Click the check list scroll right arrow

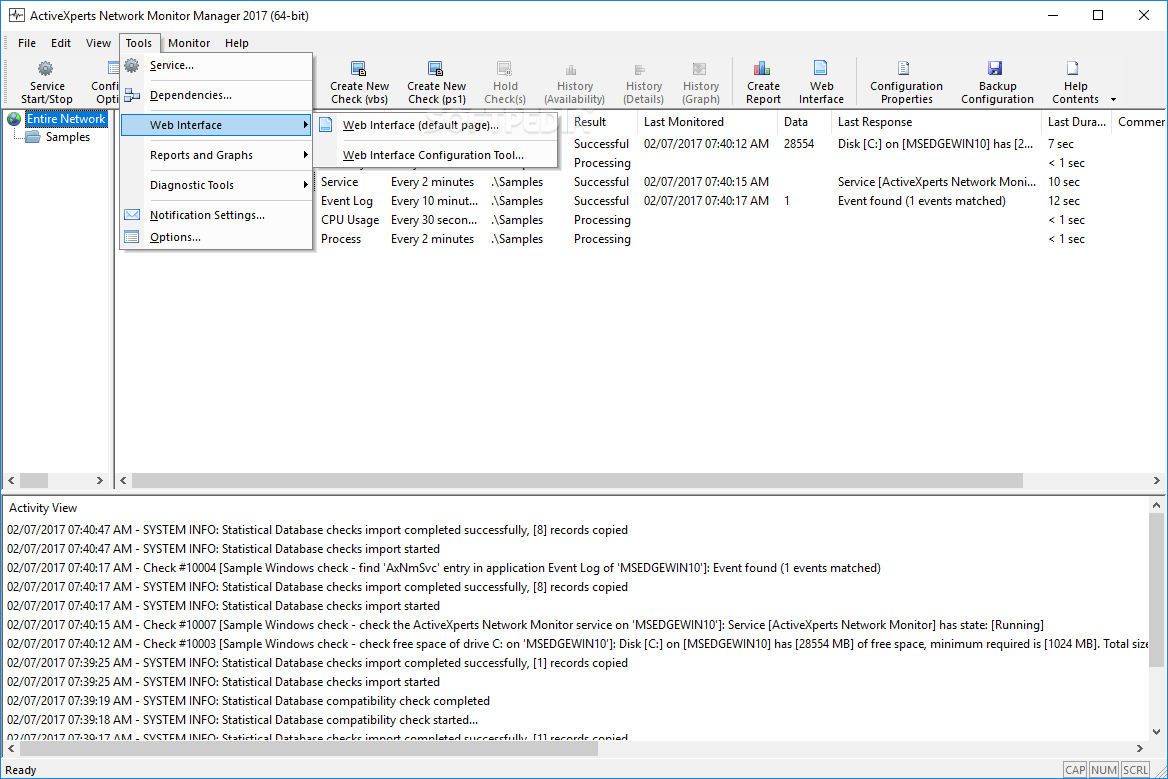click(x=1156, y=481)
